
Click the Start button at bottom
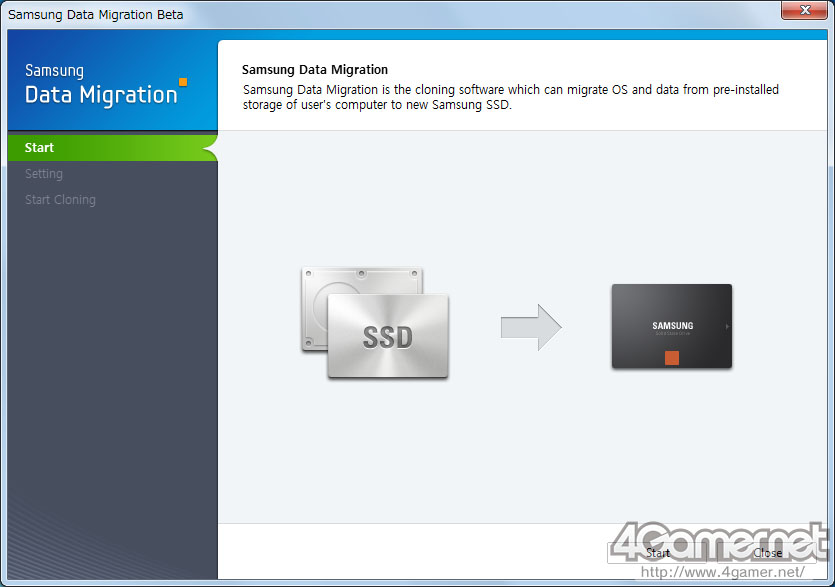[659, 553]
